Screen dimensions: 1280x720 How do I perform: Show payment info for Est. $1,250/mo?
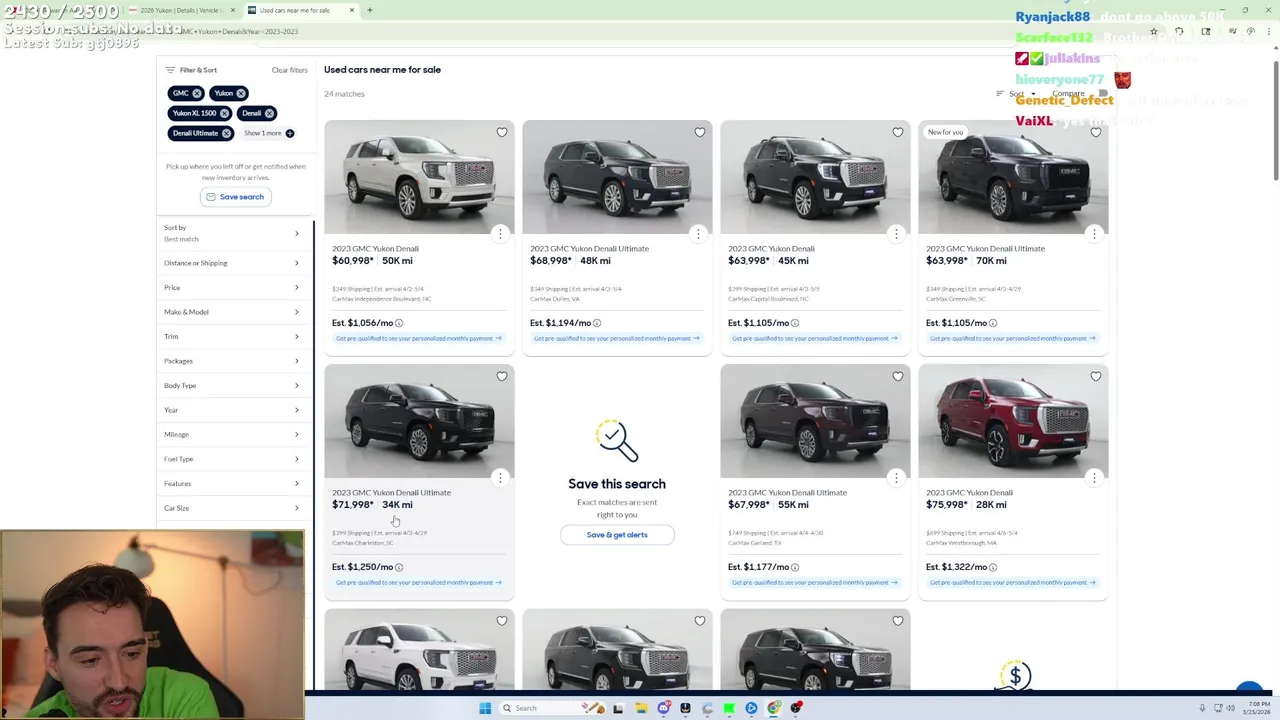tap(399, 567)
